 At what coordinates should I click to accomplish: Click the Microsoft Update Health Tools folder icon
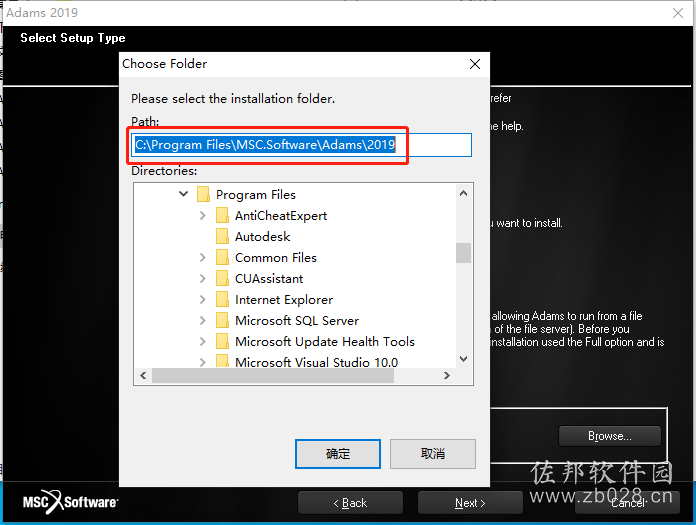pos(222,341)
